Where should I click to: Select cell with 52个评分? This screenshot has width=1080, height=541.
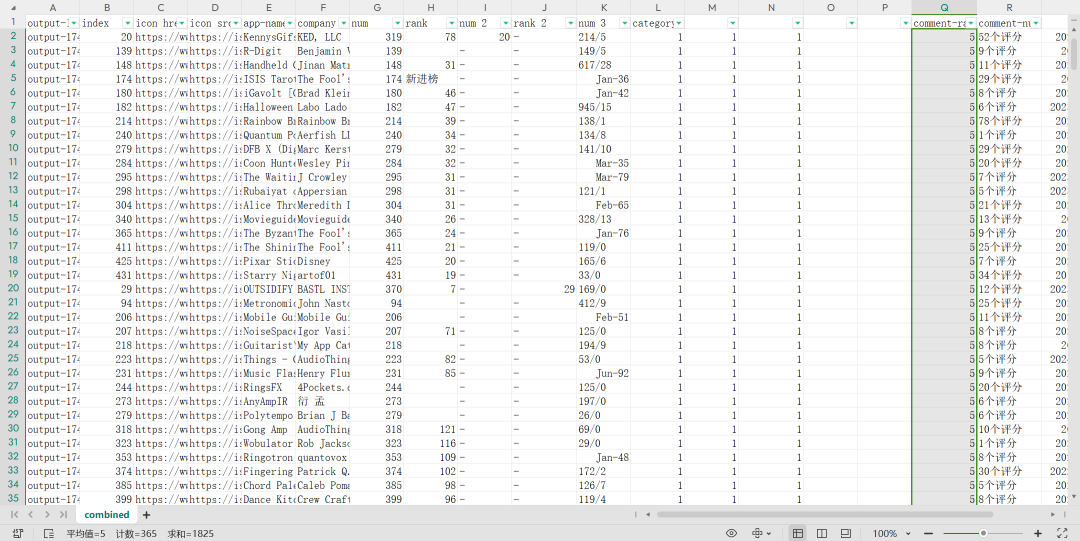(x=1009, y=37)
